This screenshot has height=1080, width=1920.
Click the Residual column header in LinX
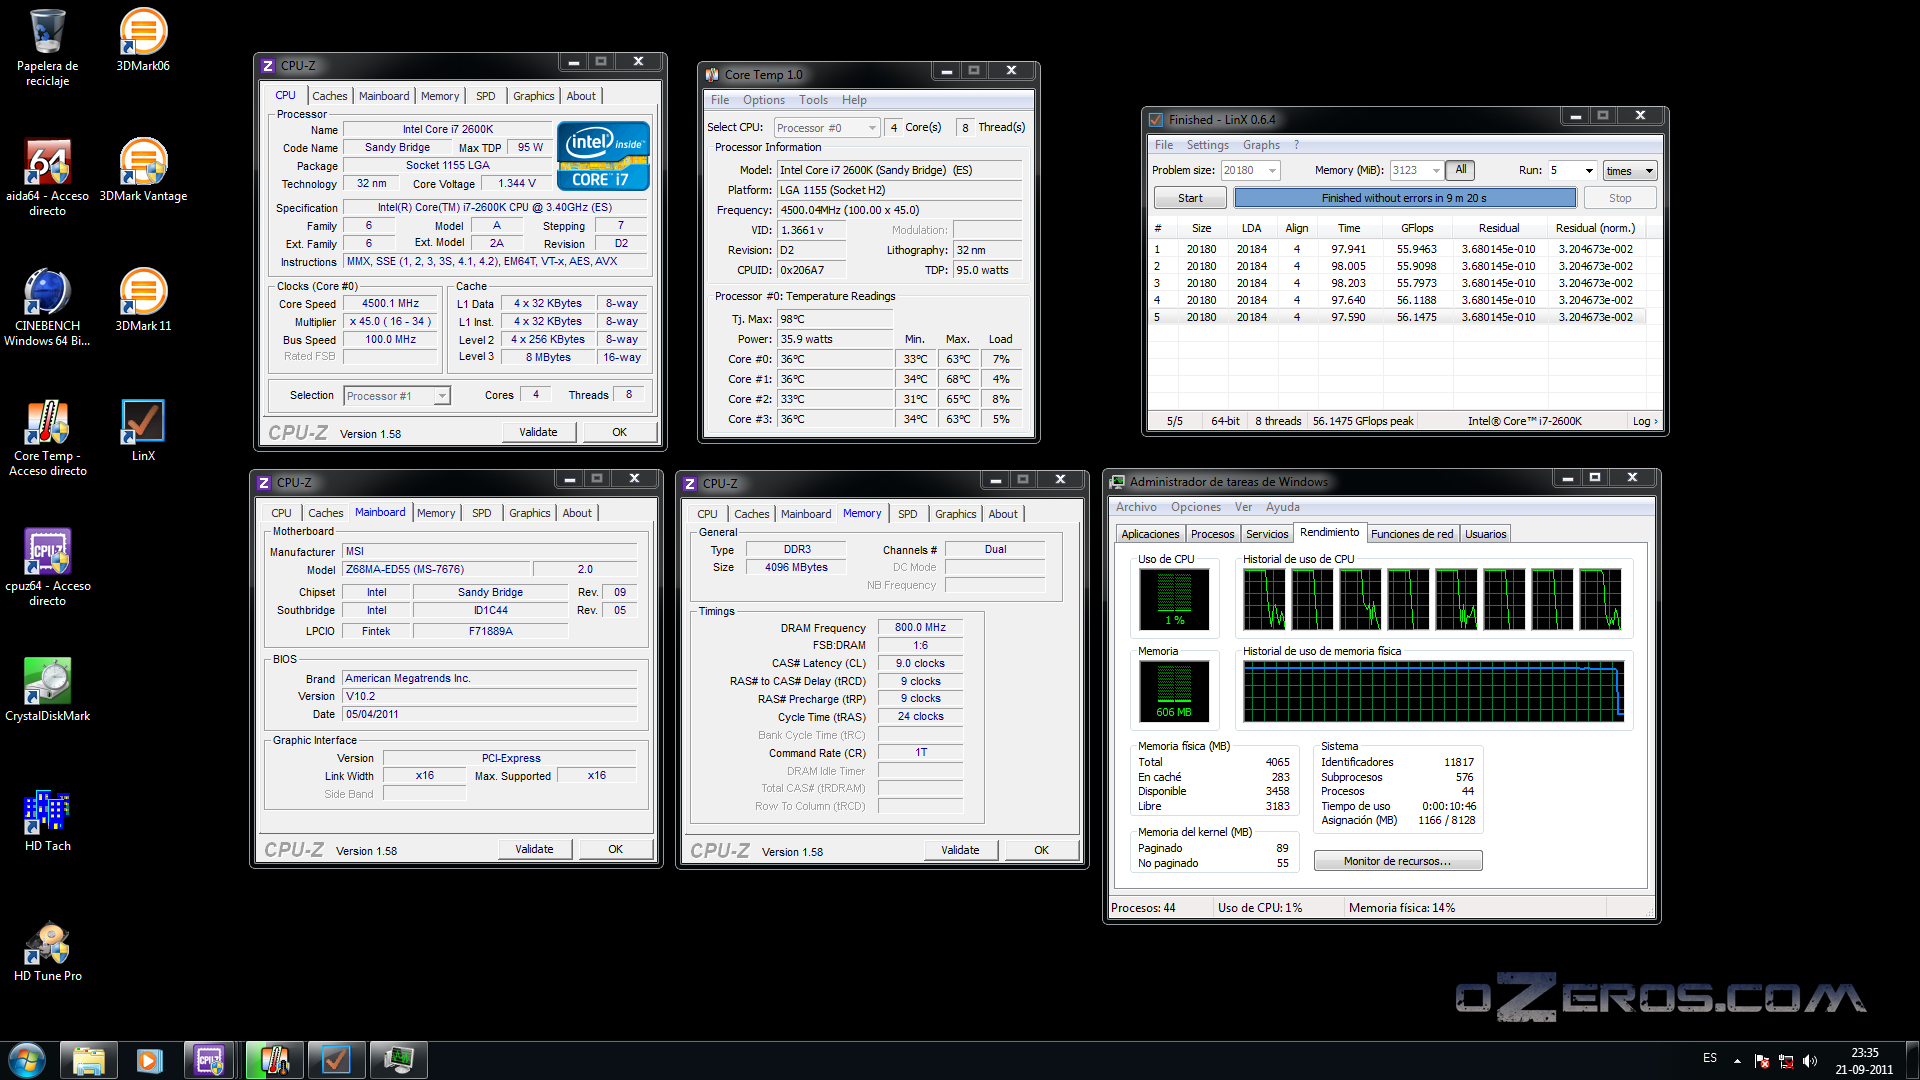(x=1498, y=228)
